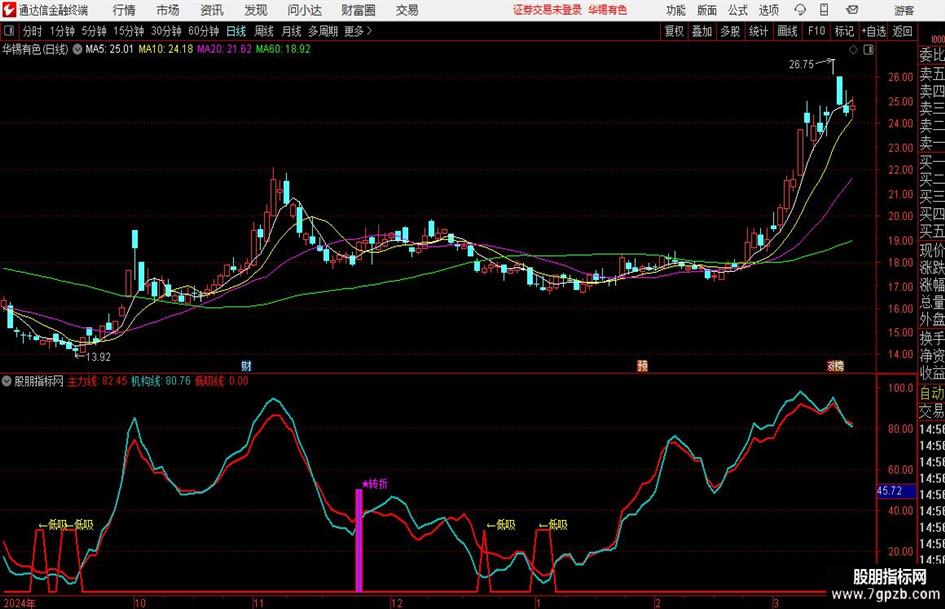Open the 多周期 multi-period view
Image resolution: width=945 pixels, height=609 pixels.
pyautogui.click(x=323, y=31)
